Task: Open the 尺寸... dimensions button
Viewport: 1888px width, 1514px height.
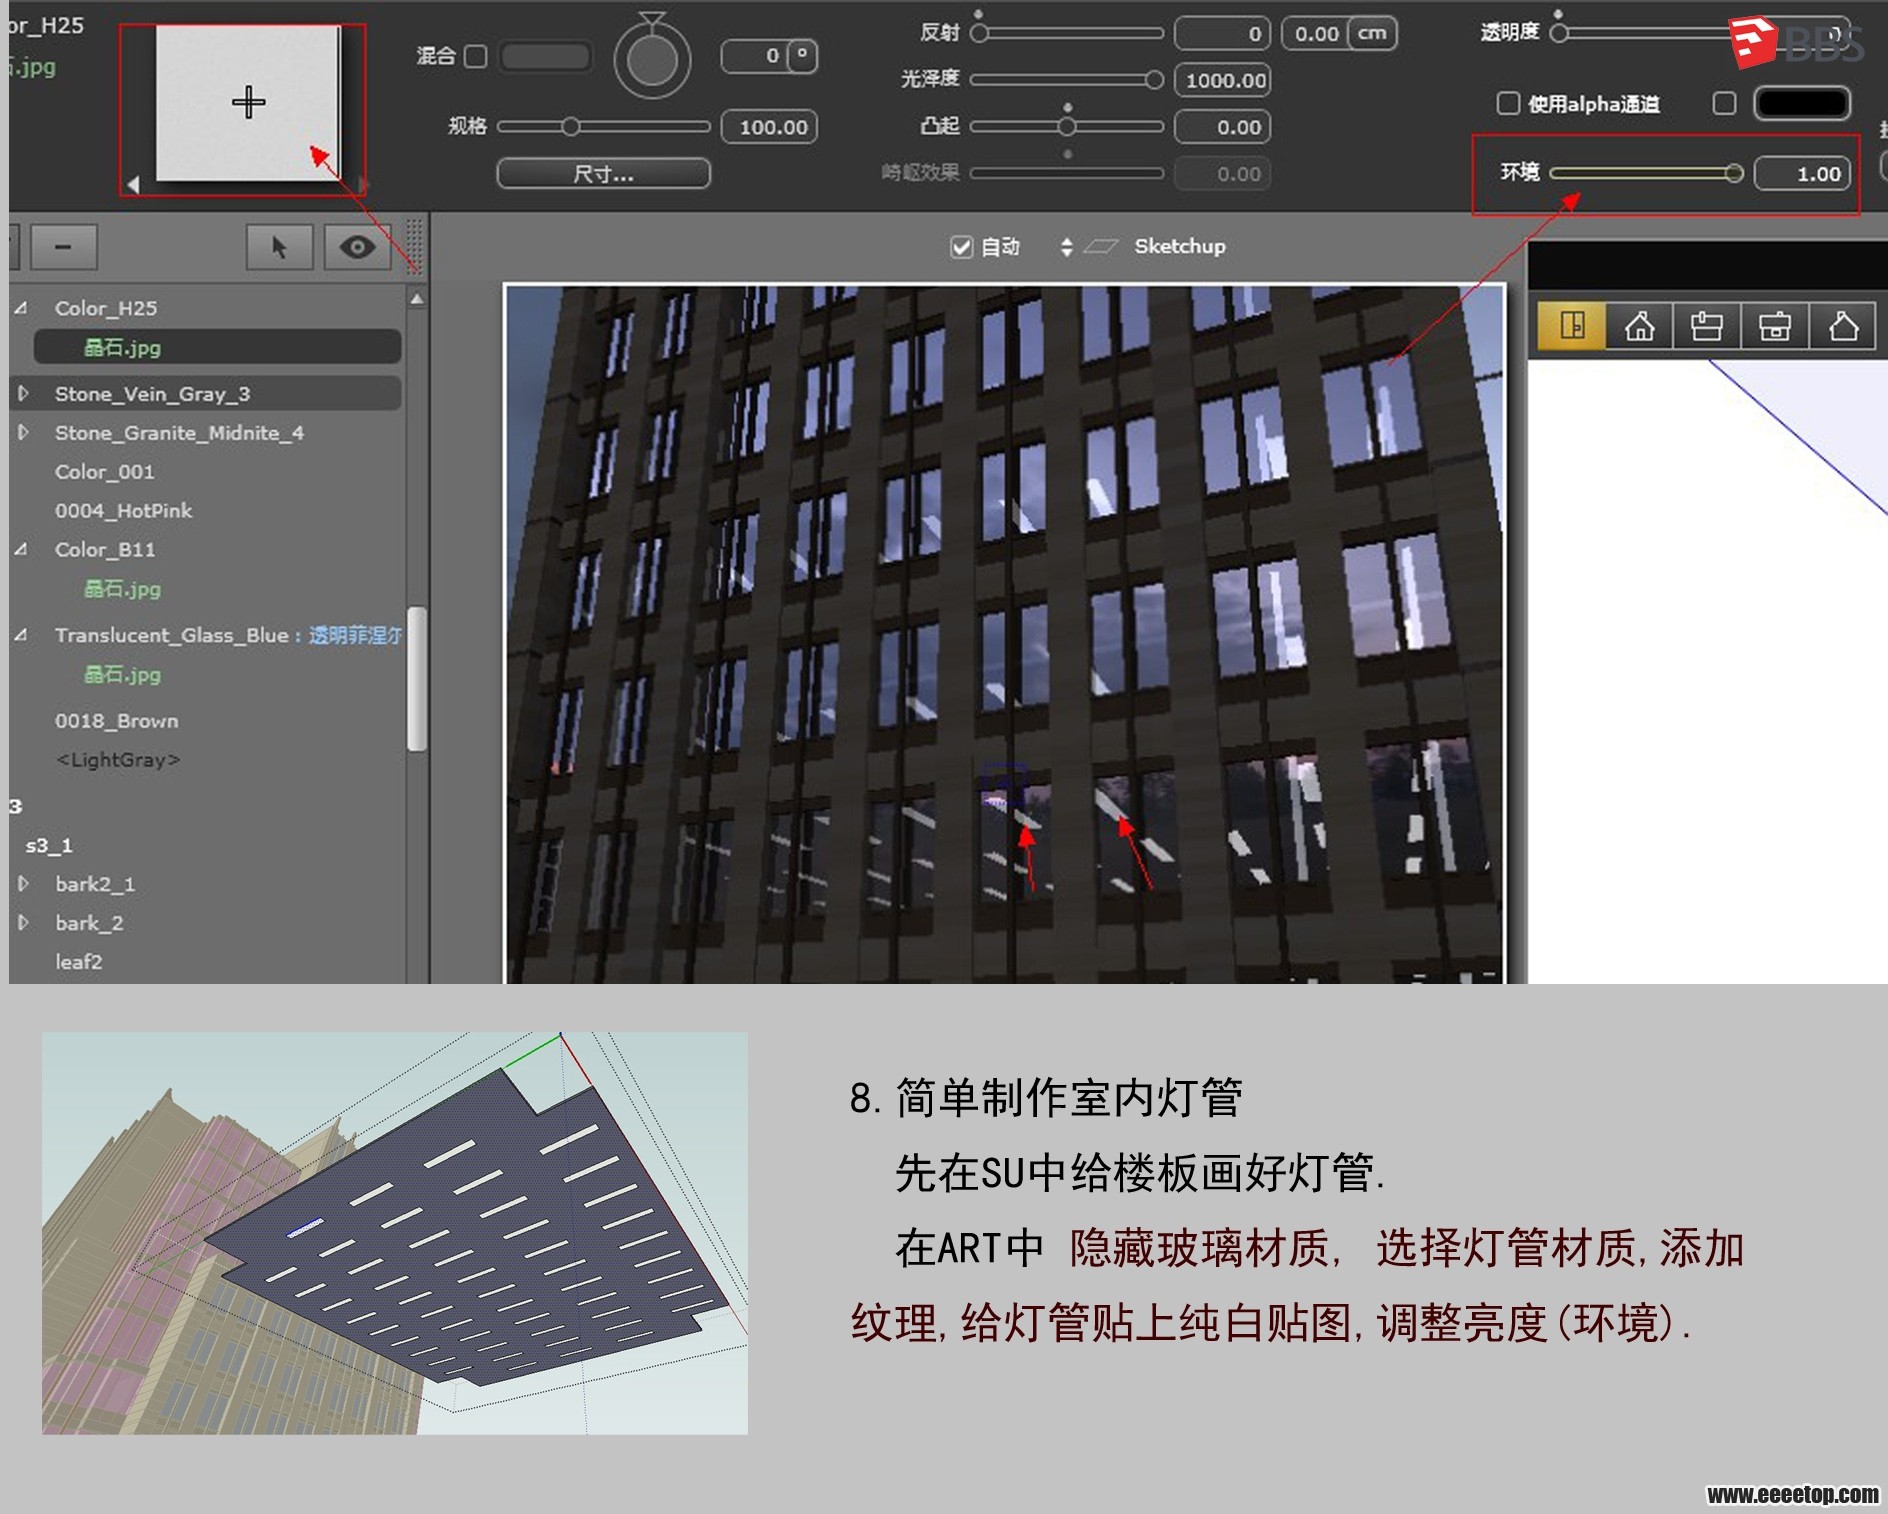Action: click(603, 174)
